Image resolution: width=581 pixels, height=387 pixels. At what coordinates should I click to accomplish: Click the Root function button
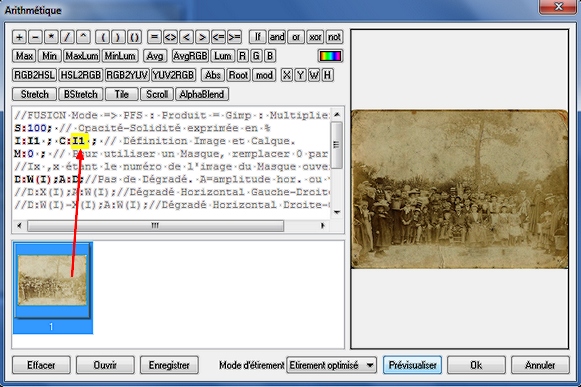pyautogui.click(x=238, y=75)
